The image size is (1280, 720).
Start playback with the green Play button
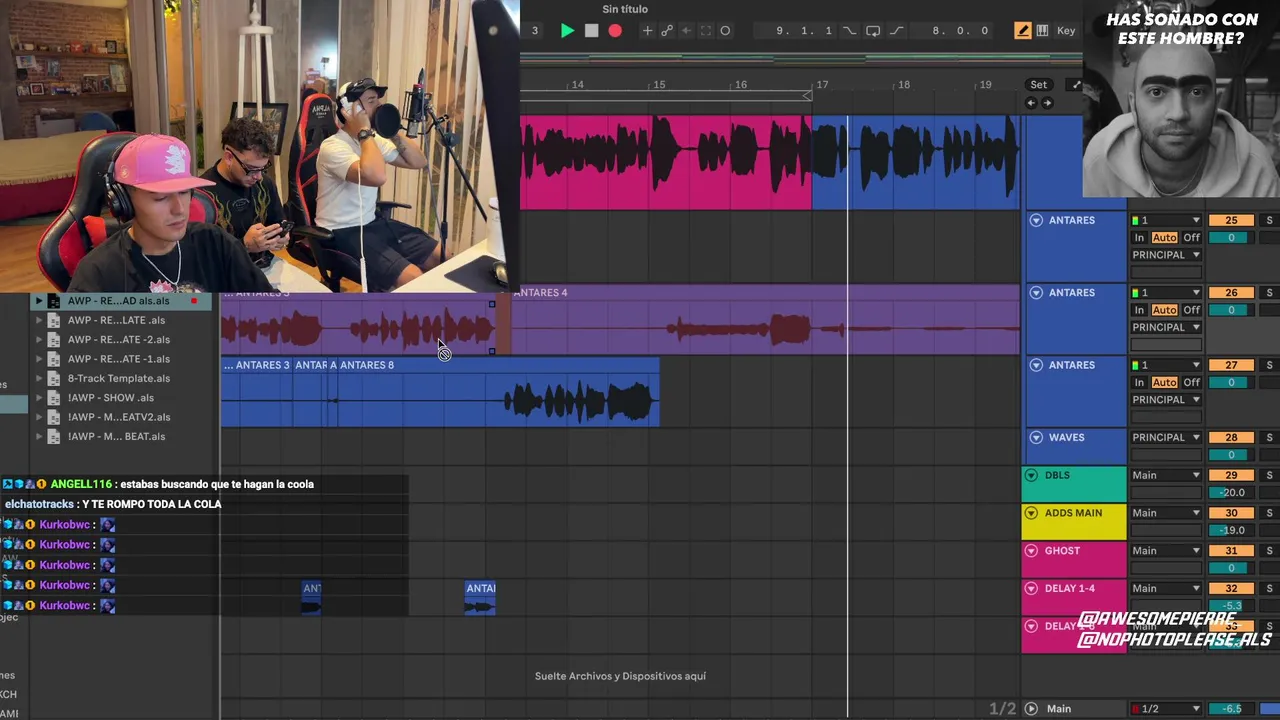567,31
